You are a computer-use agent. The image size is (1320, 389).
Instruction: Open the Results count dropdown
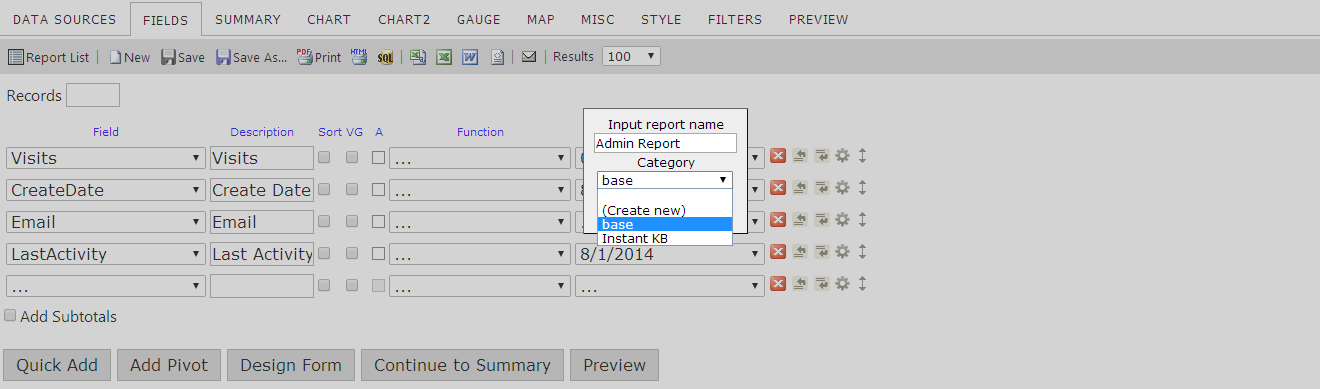click(631, 57)
